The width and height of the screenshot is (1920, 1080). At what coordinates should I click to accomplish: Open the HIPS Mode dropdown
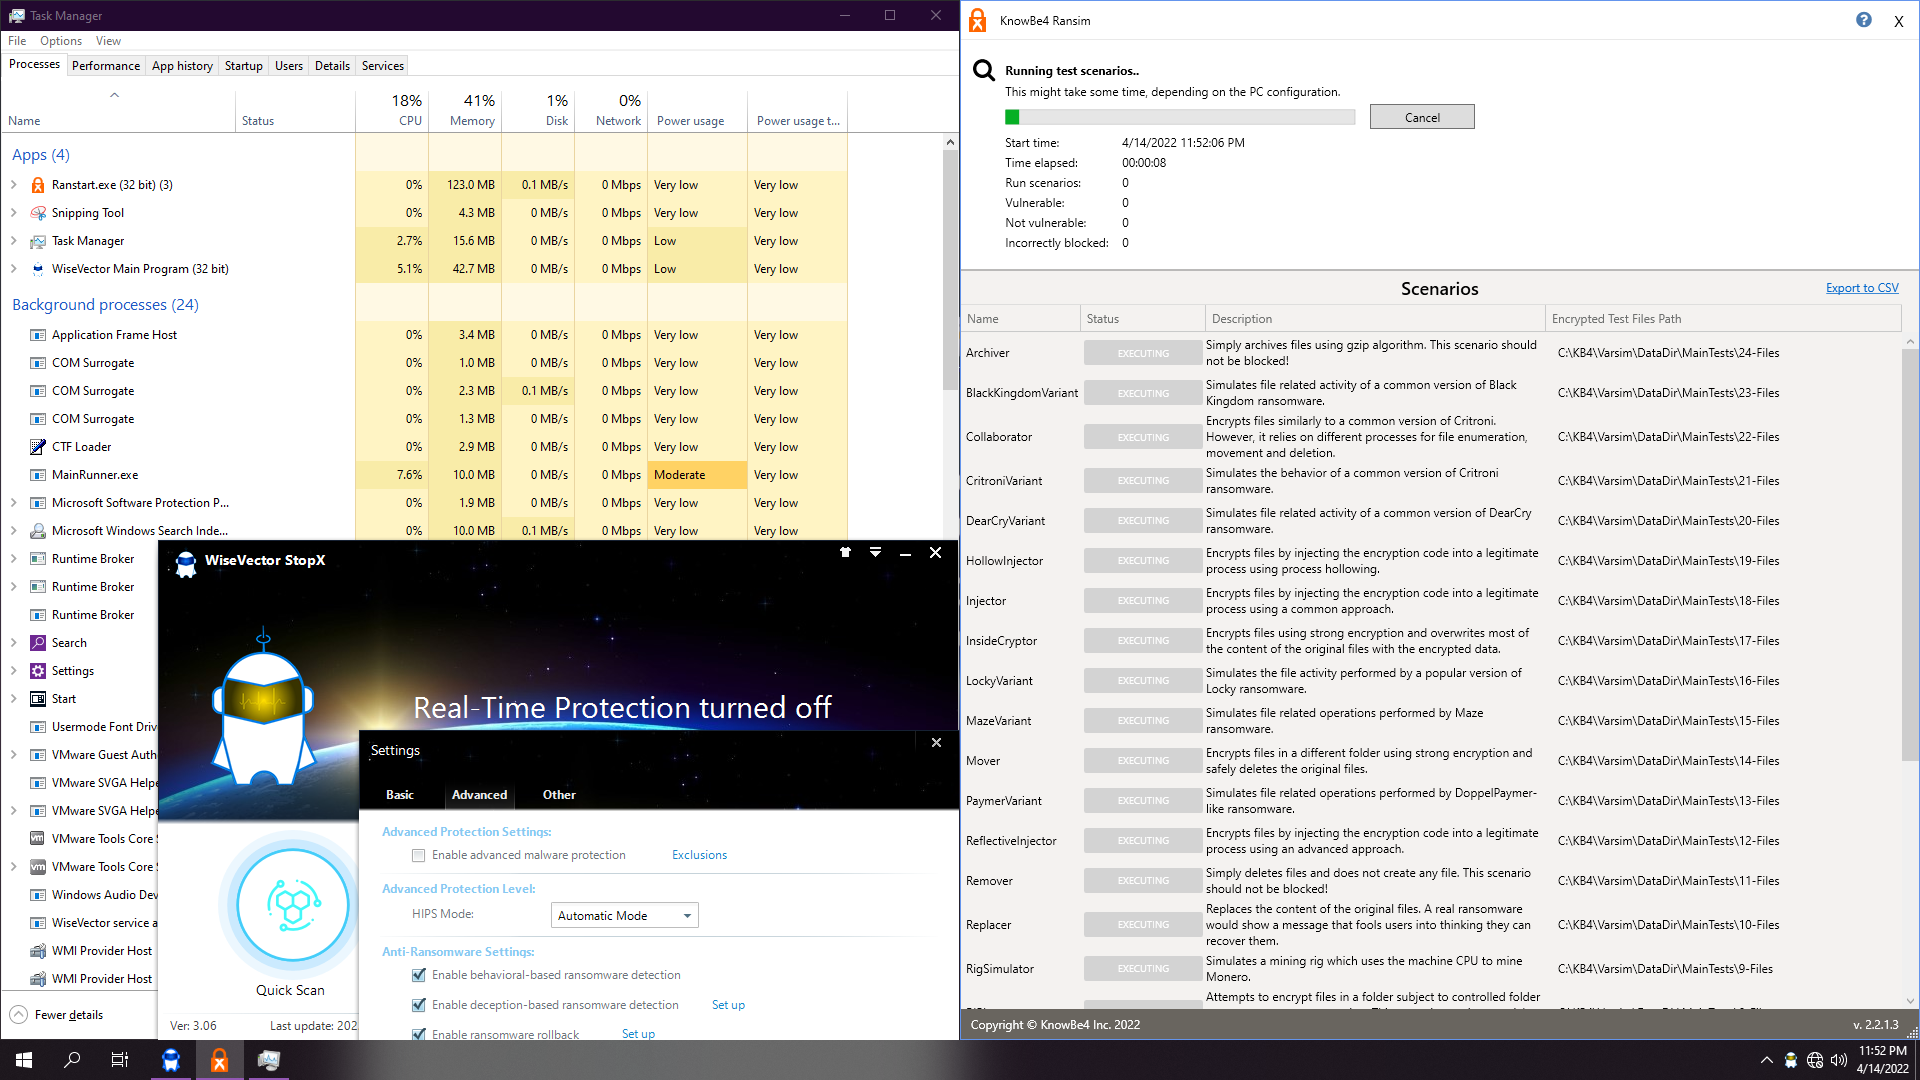(624, 915)
